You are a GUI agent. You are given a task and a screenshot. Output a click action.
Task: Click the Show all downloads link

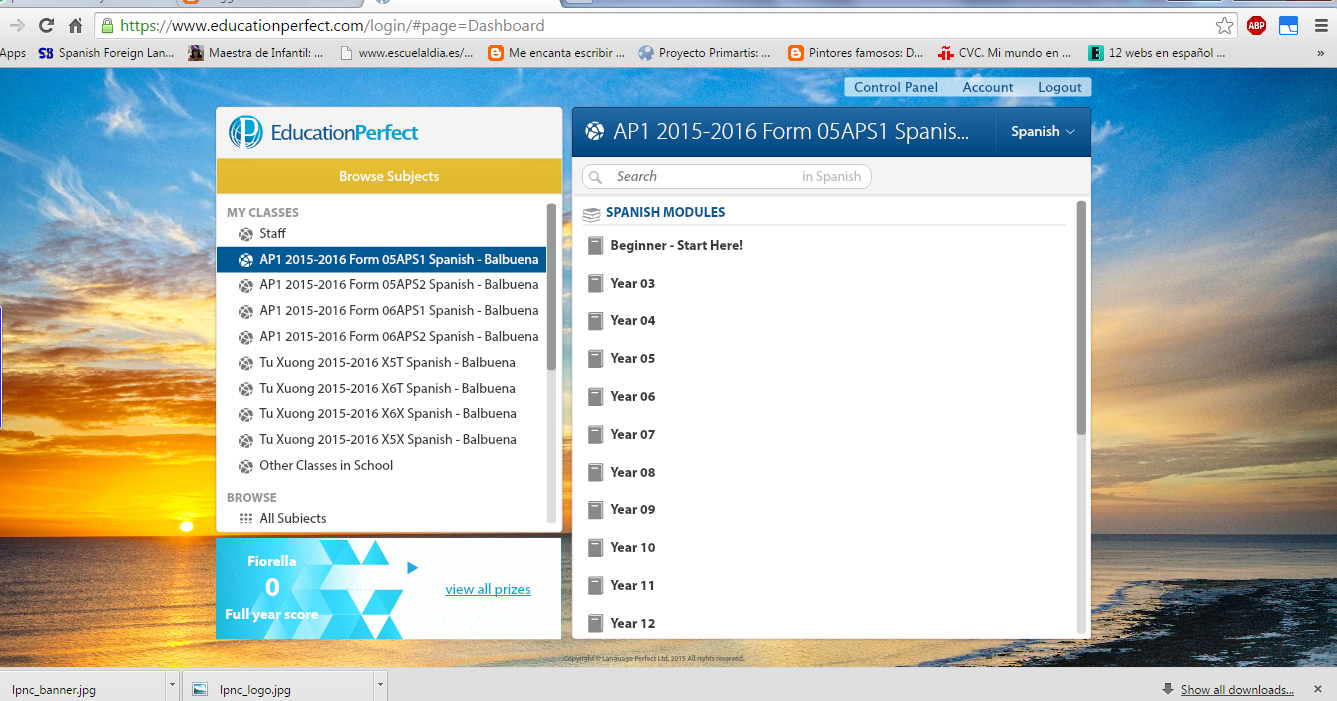(1237, 689)
